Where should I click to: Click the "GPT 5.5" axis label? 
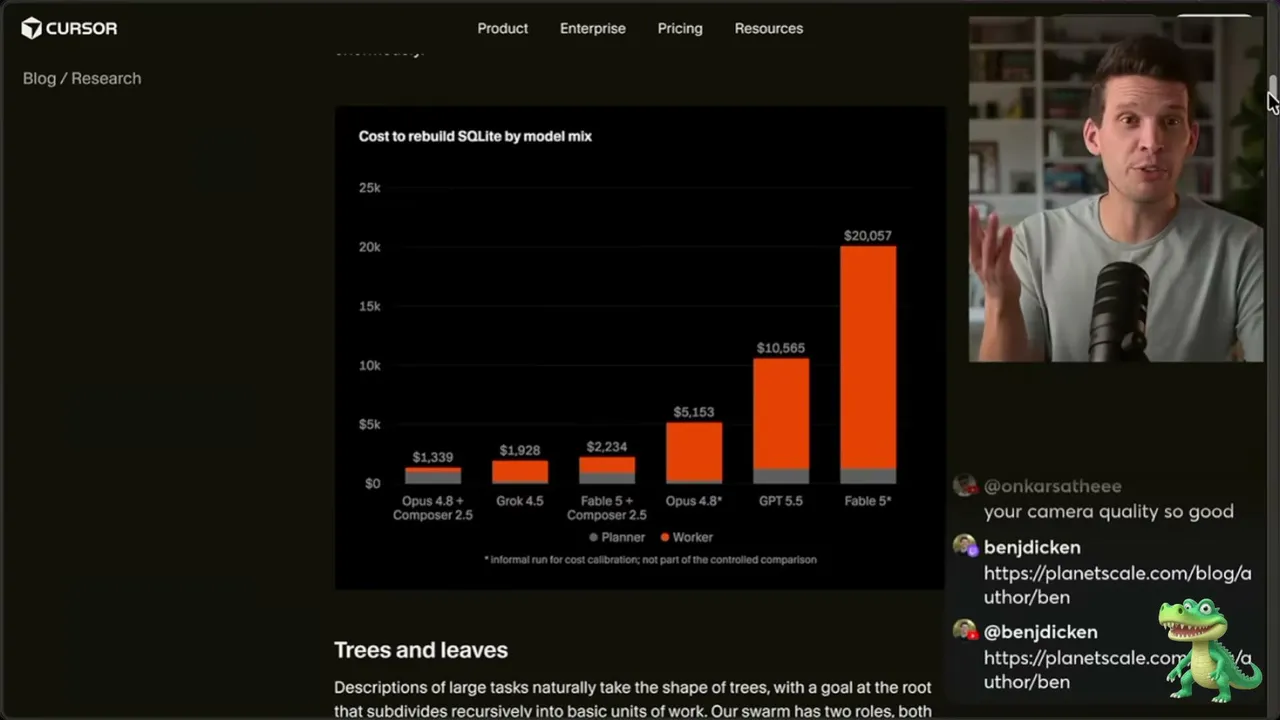[781, 501]
